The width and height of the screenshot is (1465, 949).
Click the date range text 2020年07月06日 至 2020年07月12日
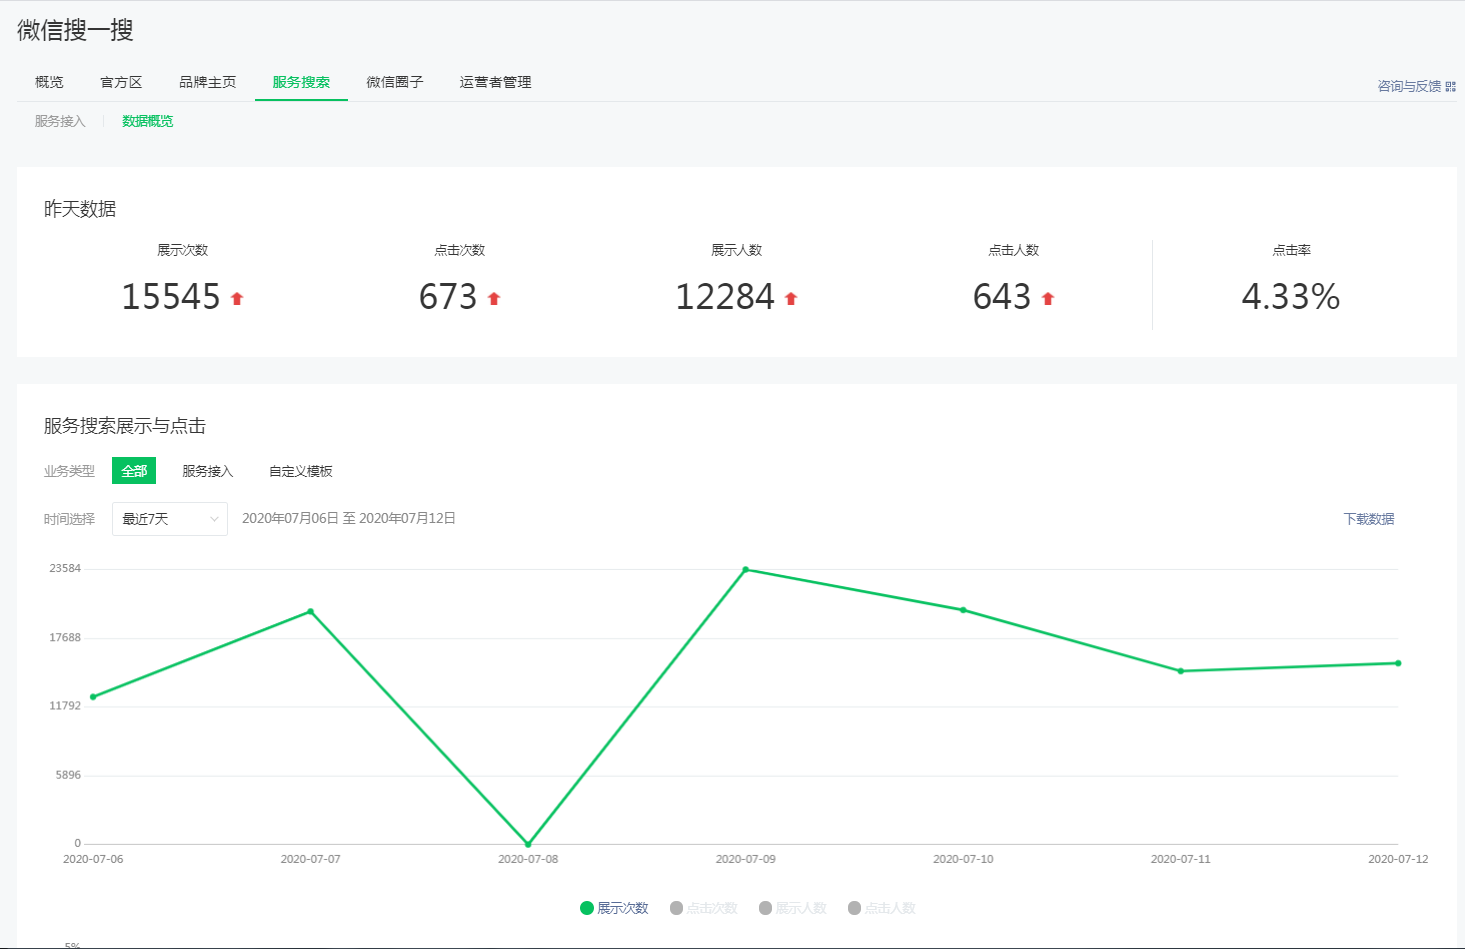[x=349, y=518]
